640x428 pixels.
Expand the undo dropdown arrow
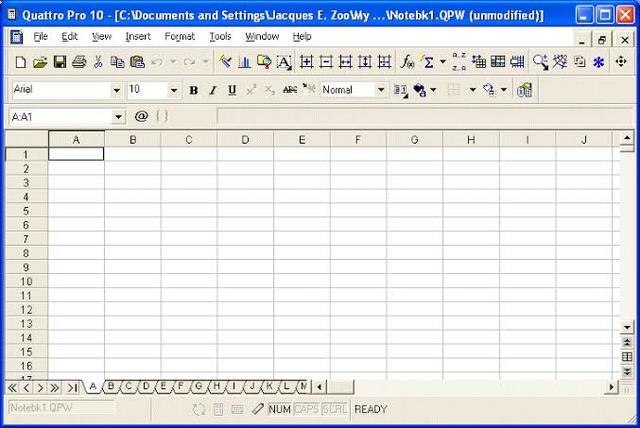coord(173,62)
